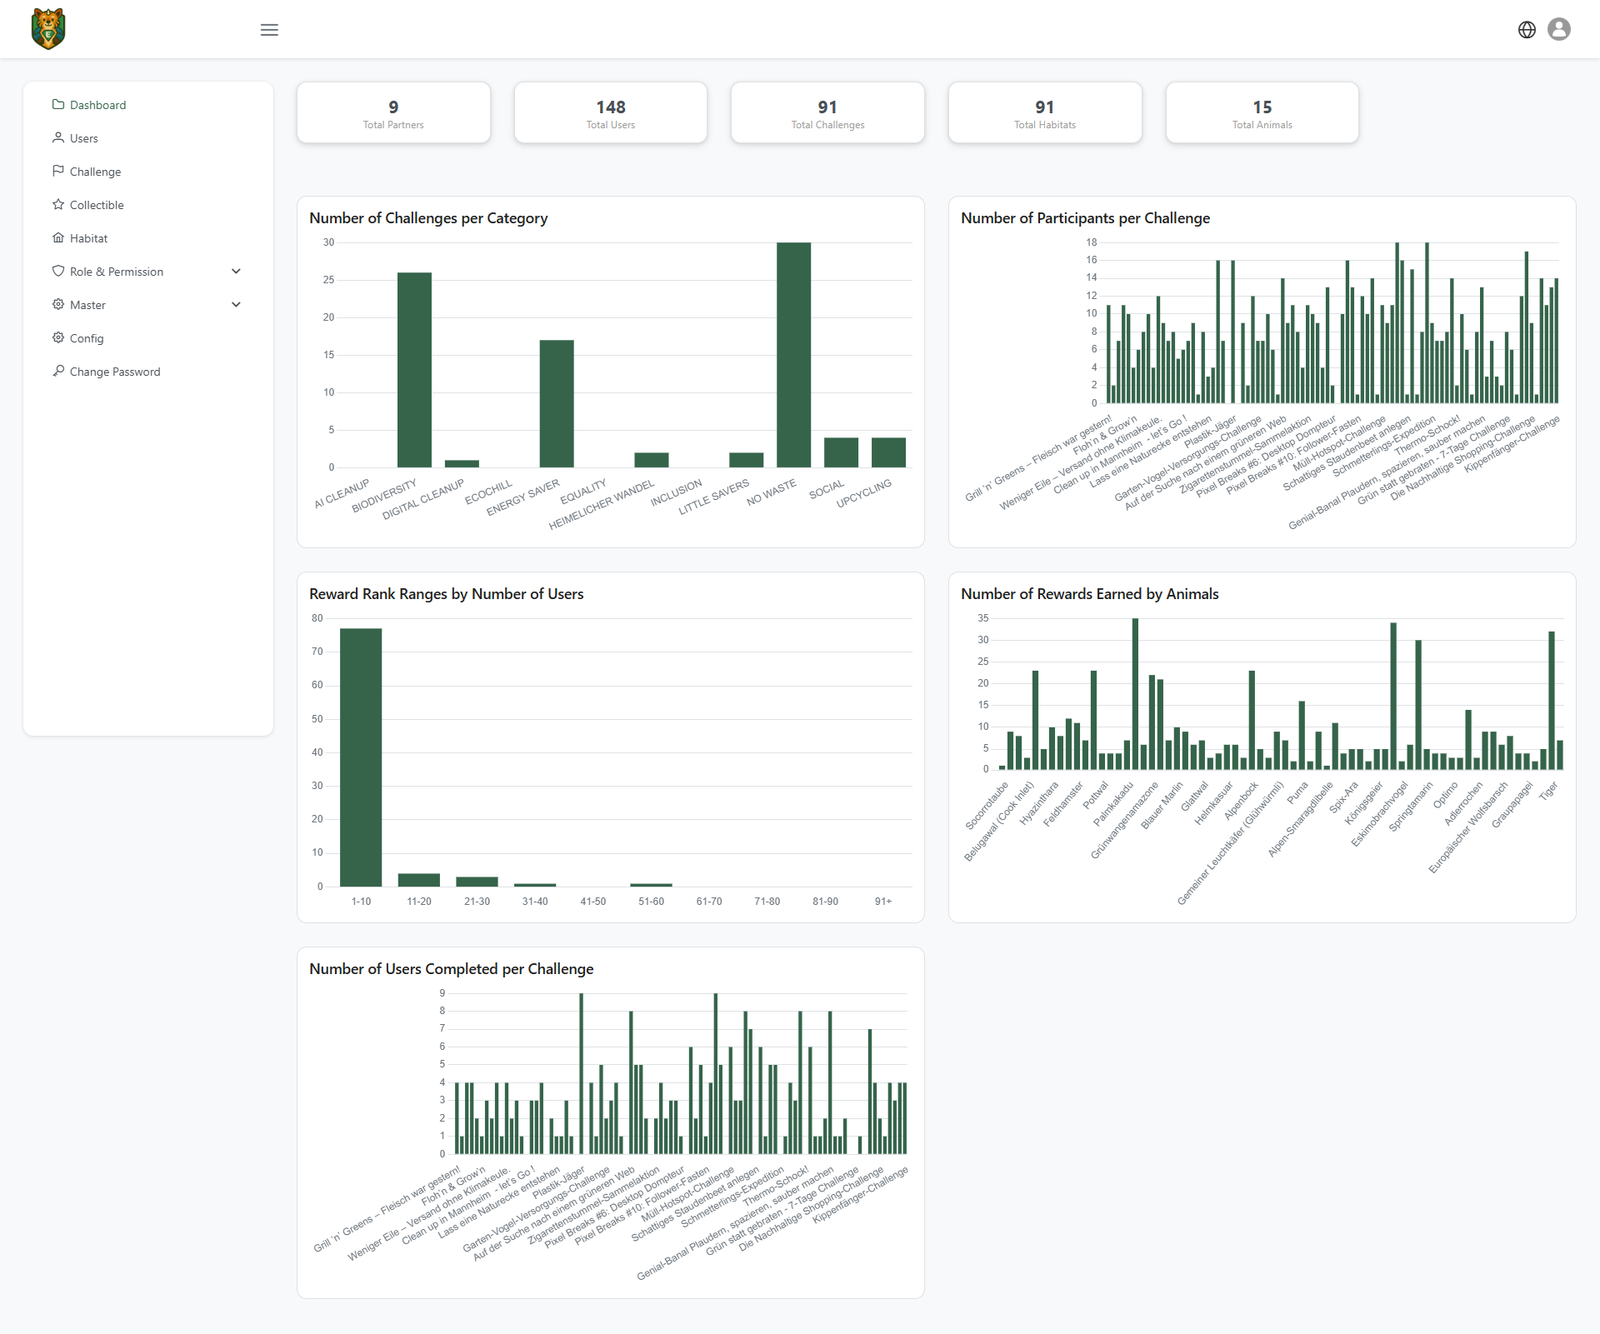Open the language globe icon
Viewport: 1600px width, 1334px height.
1527,30
